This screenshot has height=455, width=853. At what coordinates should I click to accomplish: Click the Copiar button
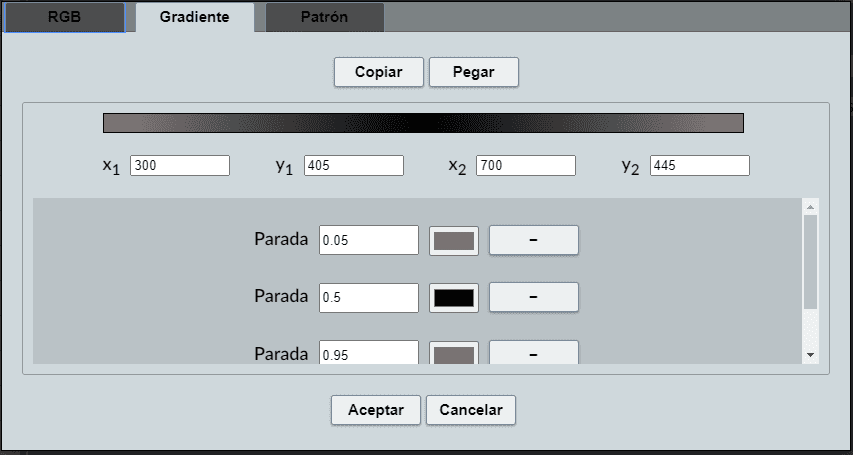[x=379, y=72]
